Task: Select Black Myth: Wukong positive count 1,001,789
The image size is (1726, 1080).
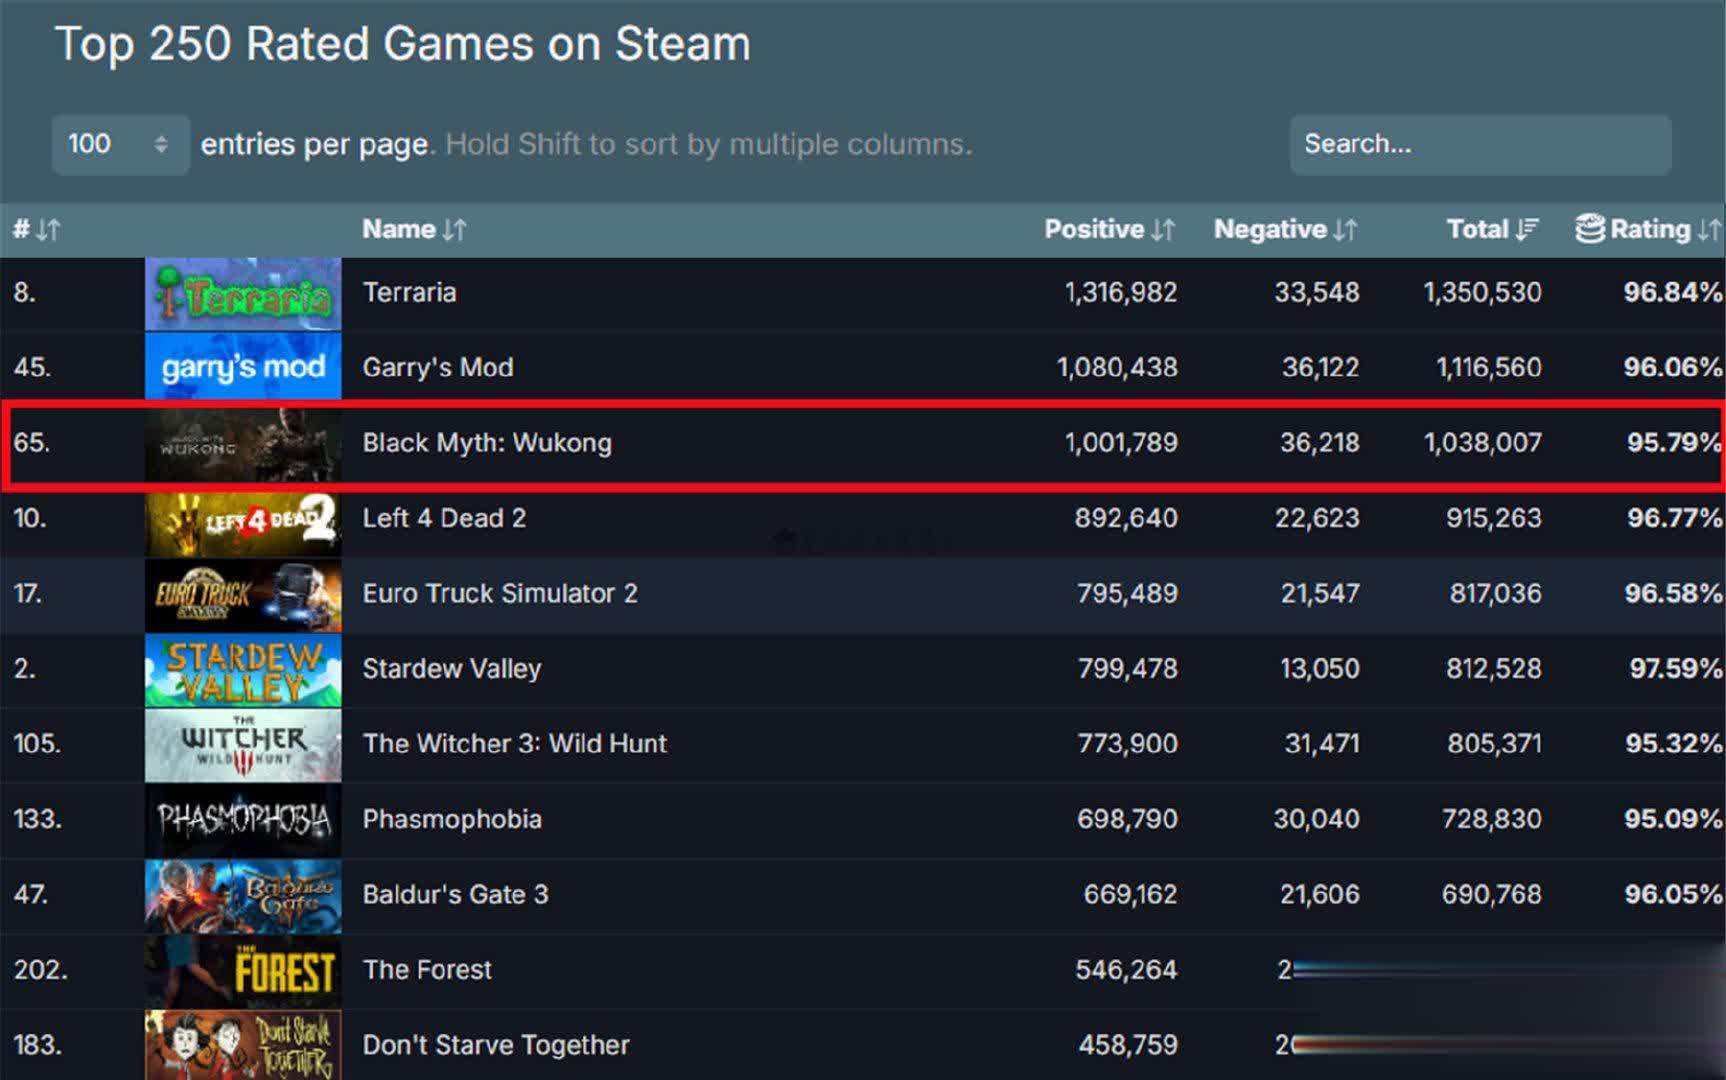Action: click(1121, 442)
